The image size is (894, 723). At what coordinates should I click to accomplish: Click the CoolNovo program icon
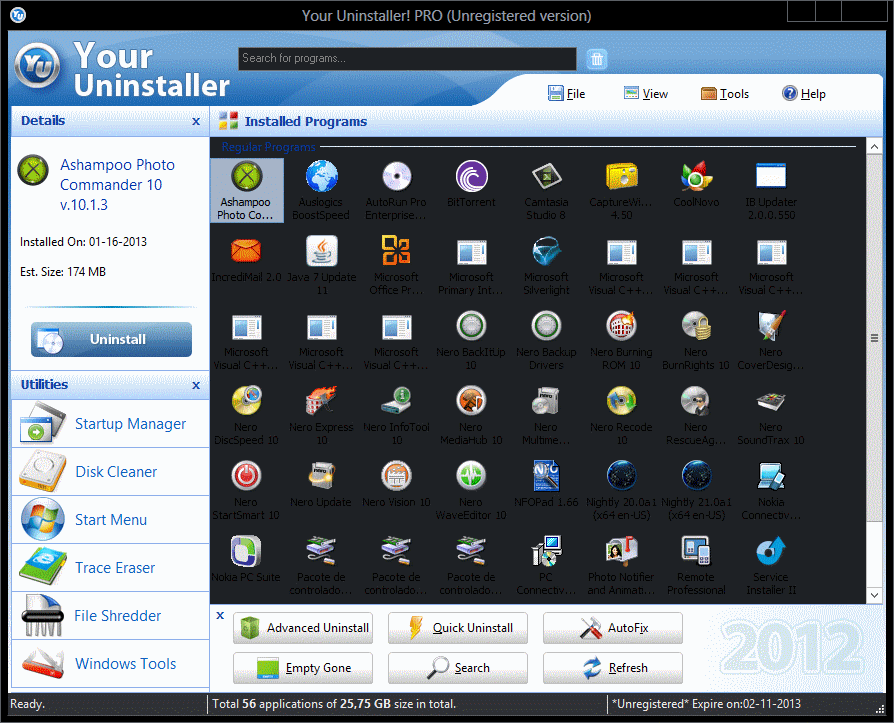pyautogui.click(x=696, y=178)
